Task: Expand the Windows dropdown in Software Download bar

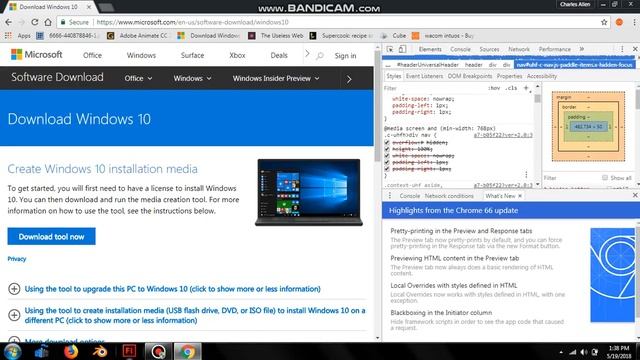Action: (192, 78)
